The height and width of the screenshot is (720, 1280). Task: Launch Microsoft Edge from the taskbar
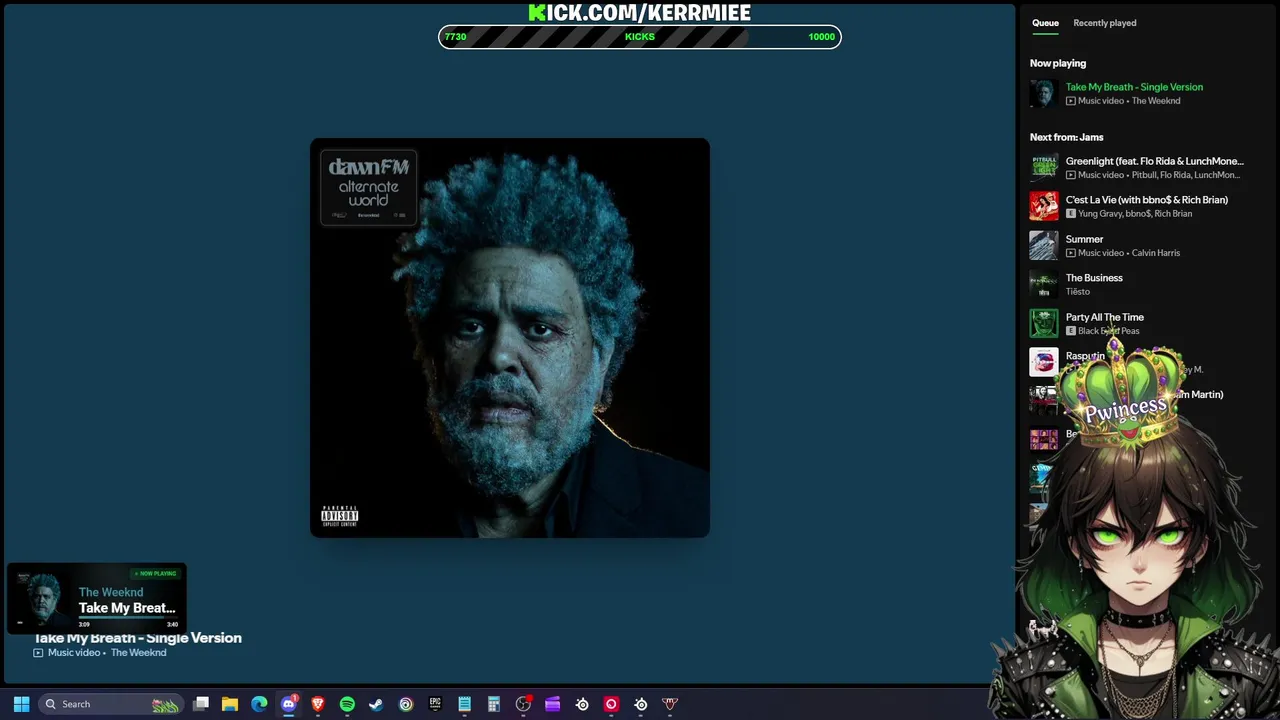[x=259, y=704]
